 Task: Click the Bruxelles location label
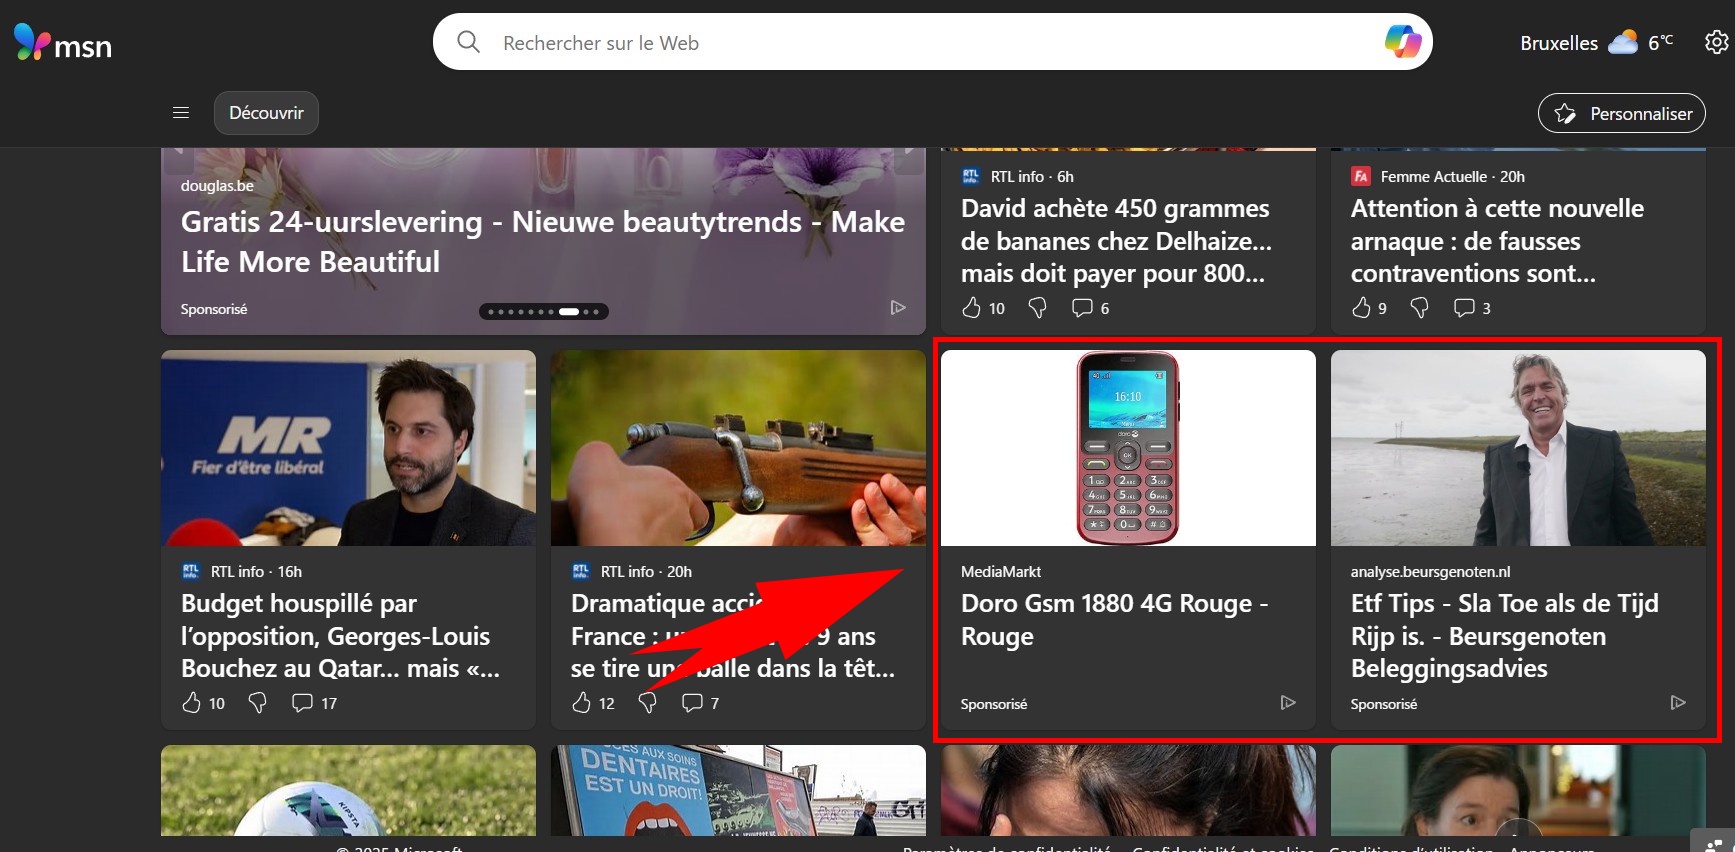click(1559, 43)
